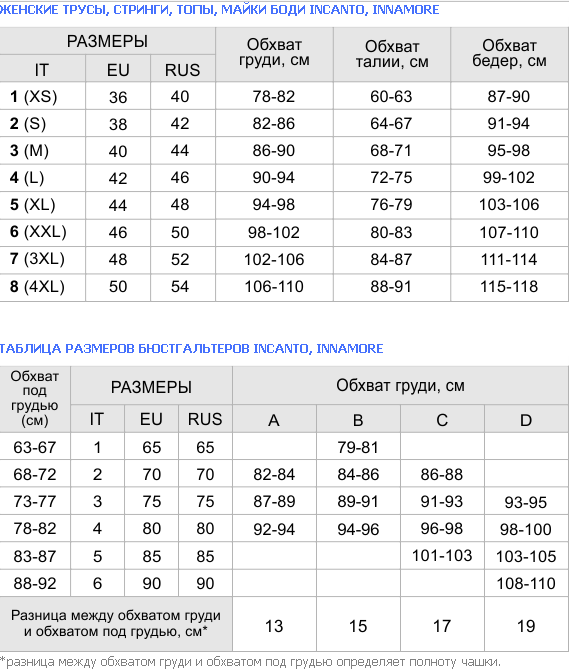Click the 8 (4XL) size cell
The width and height of the screenshot is (569, 671).
pos(42,286)
